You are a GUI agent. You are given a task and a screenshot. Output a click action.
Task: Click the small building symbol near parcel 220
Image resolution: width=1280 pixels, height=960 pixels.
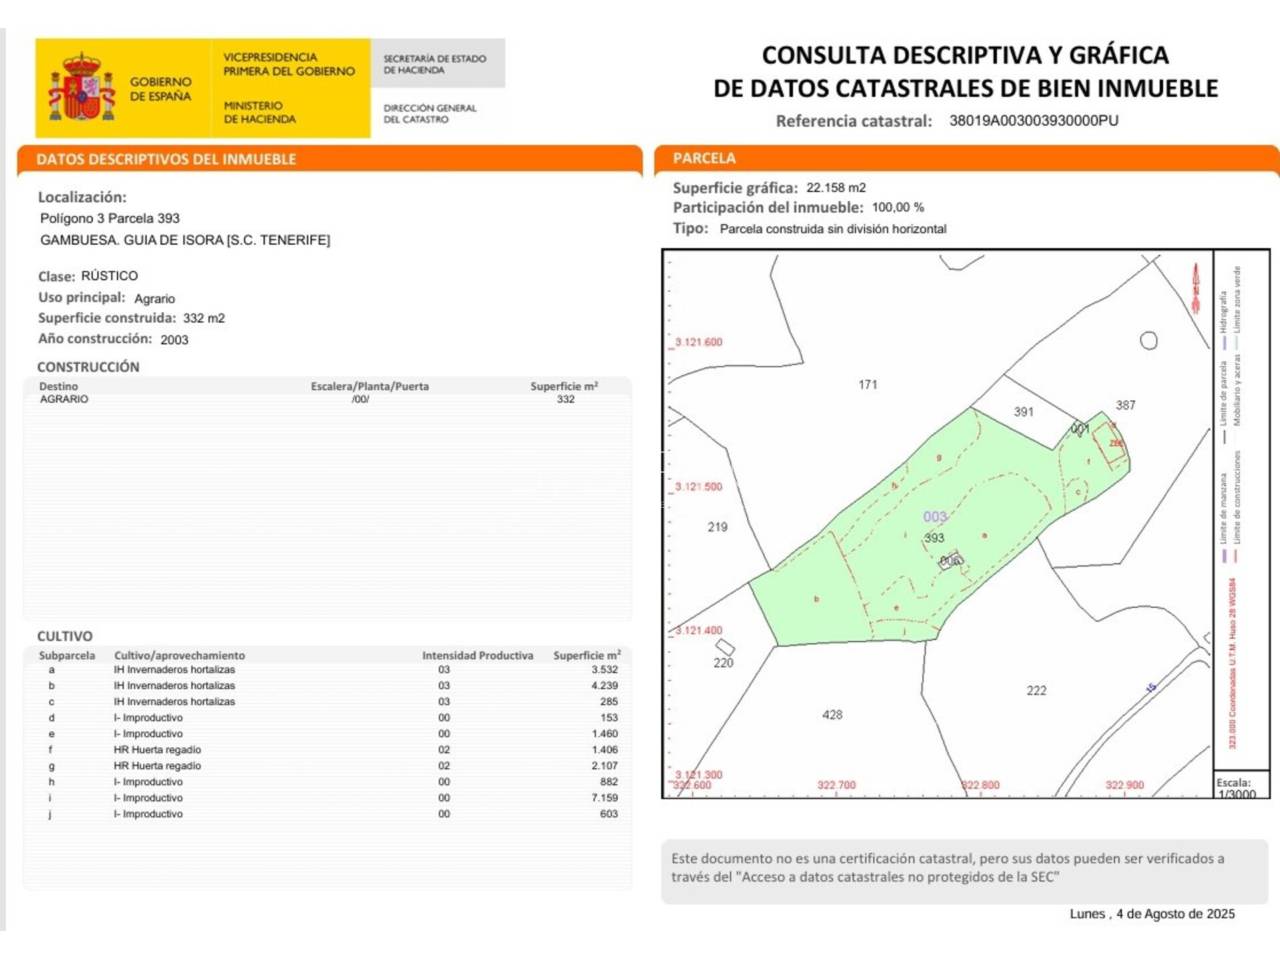tap(725, 647)
